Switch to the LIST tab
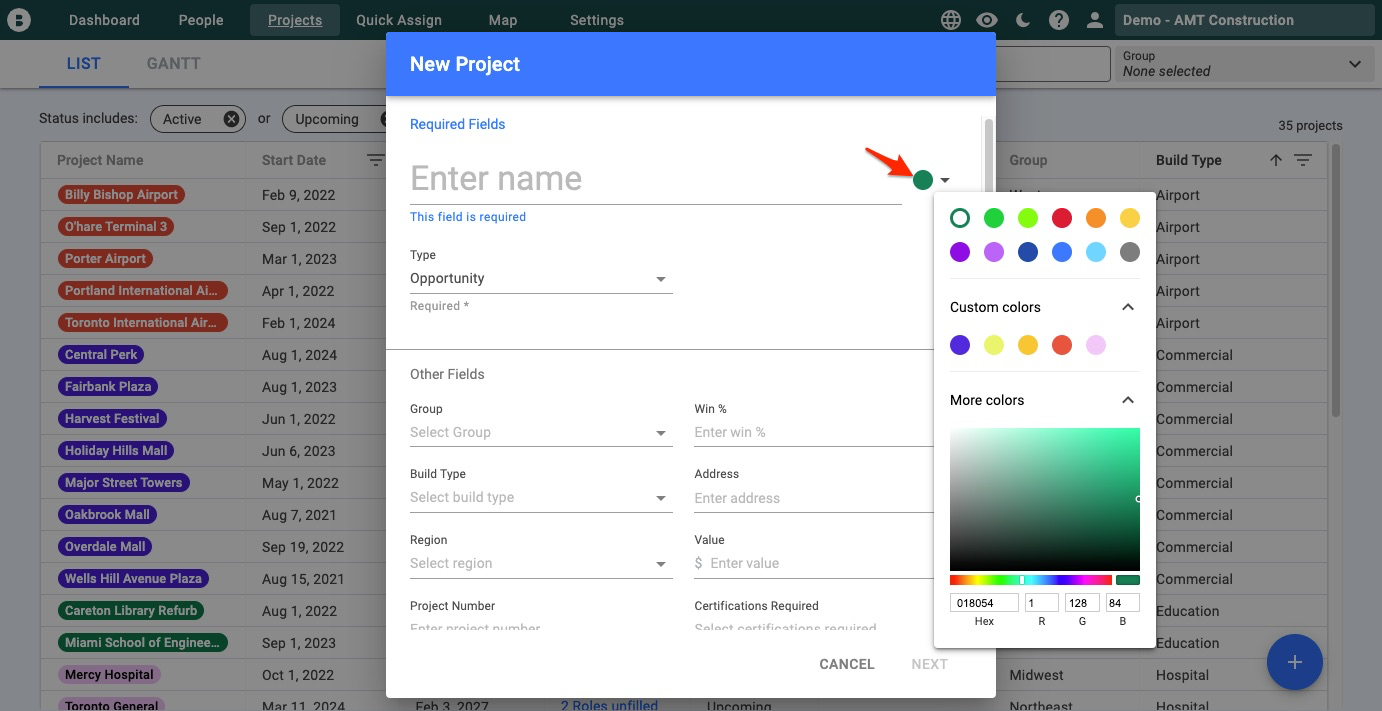The image size is (1382, 711). [84, 64]
